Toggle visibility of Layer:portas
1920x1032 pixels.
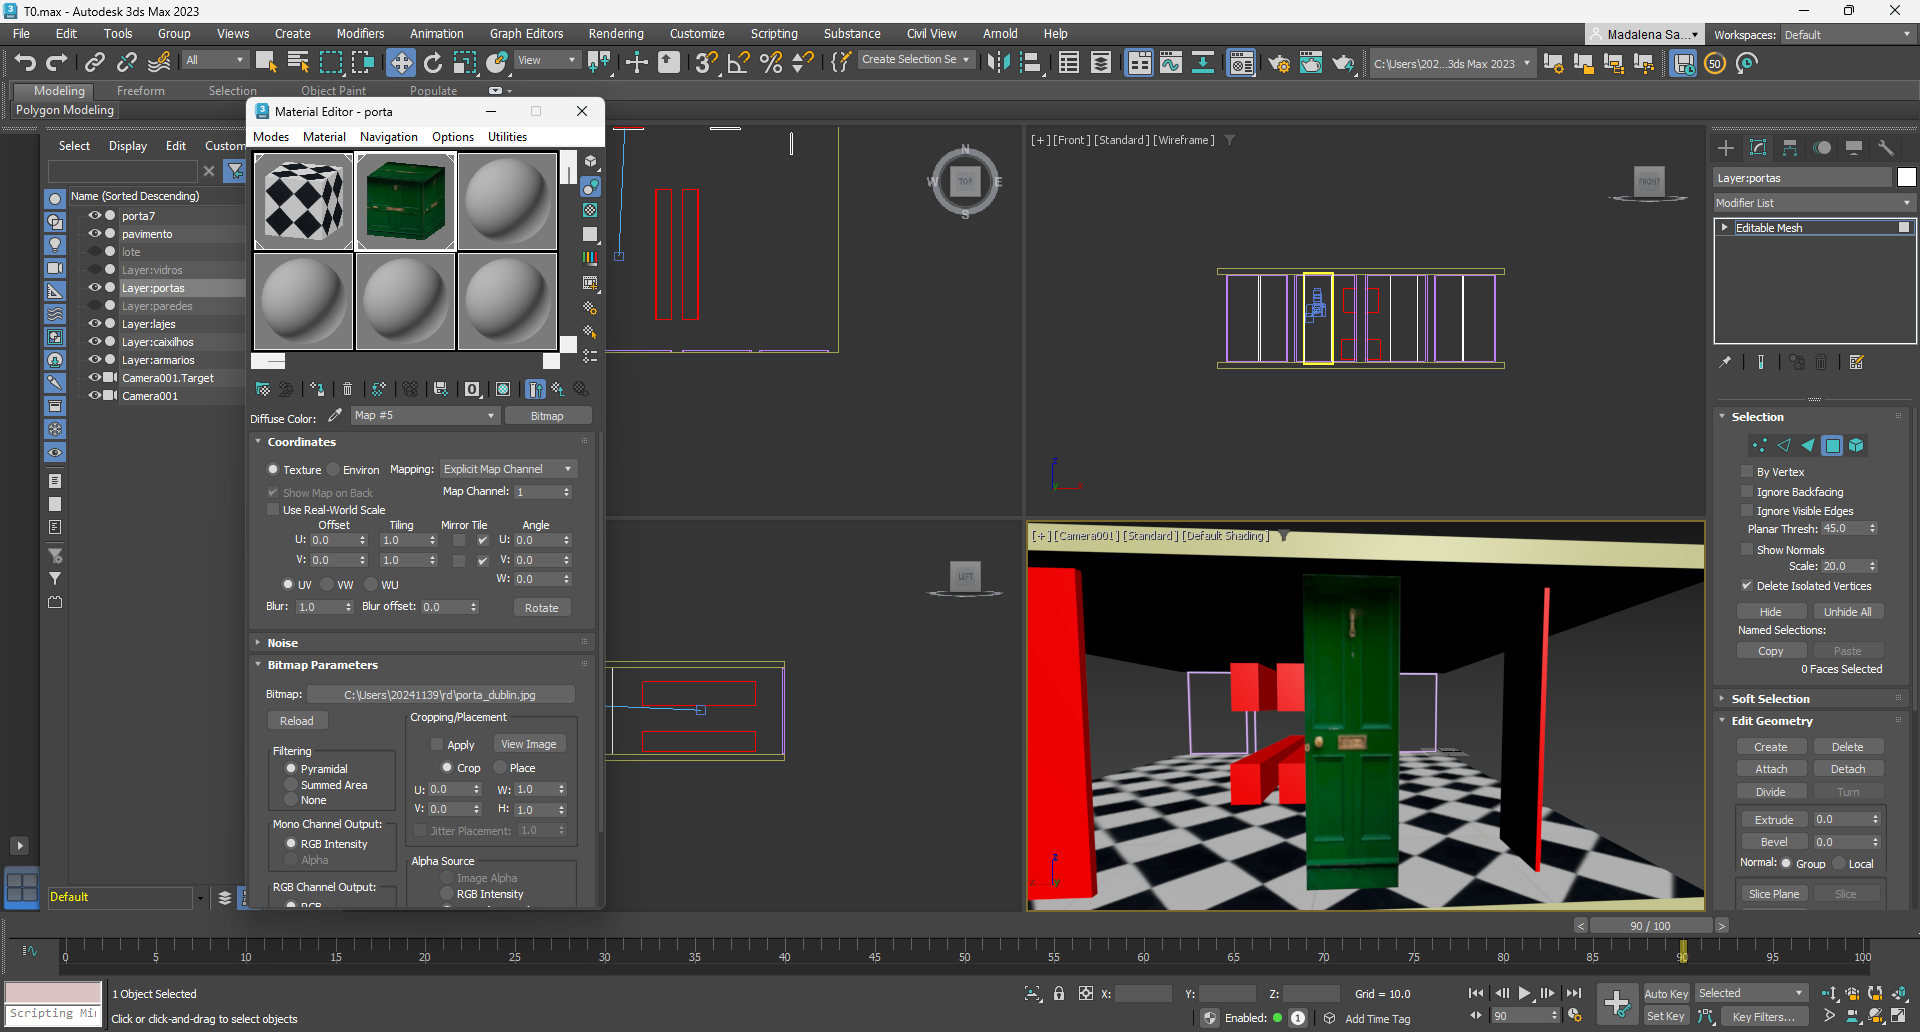[x=95, y=288]
